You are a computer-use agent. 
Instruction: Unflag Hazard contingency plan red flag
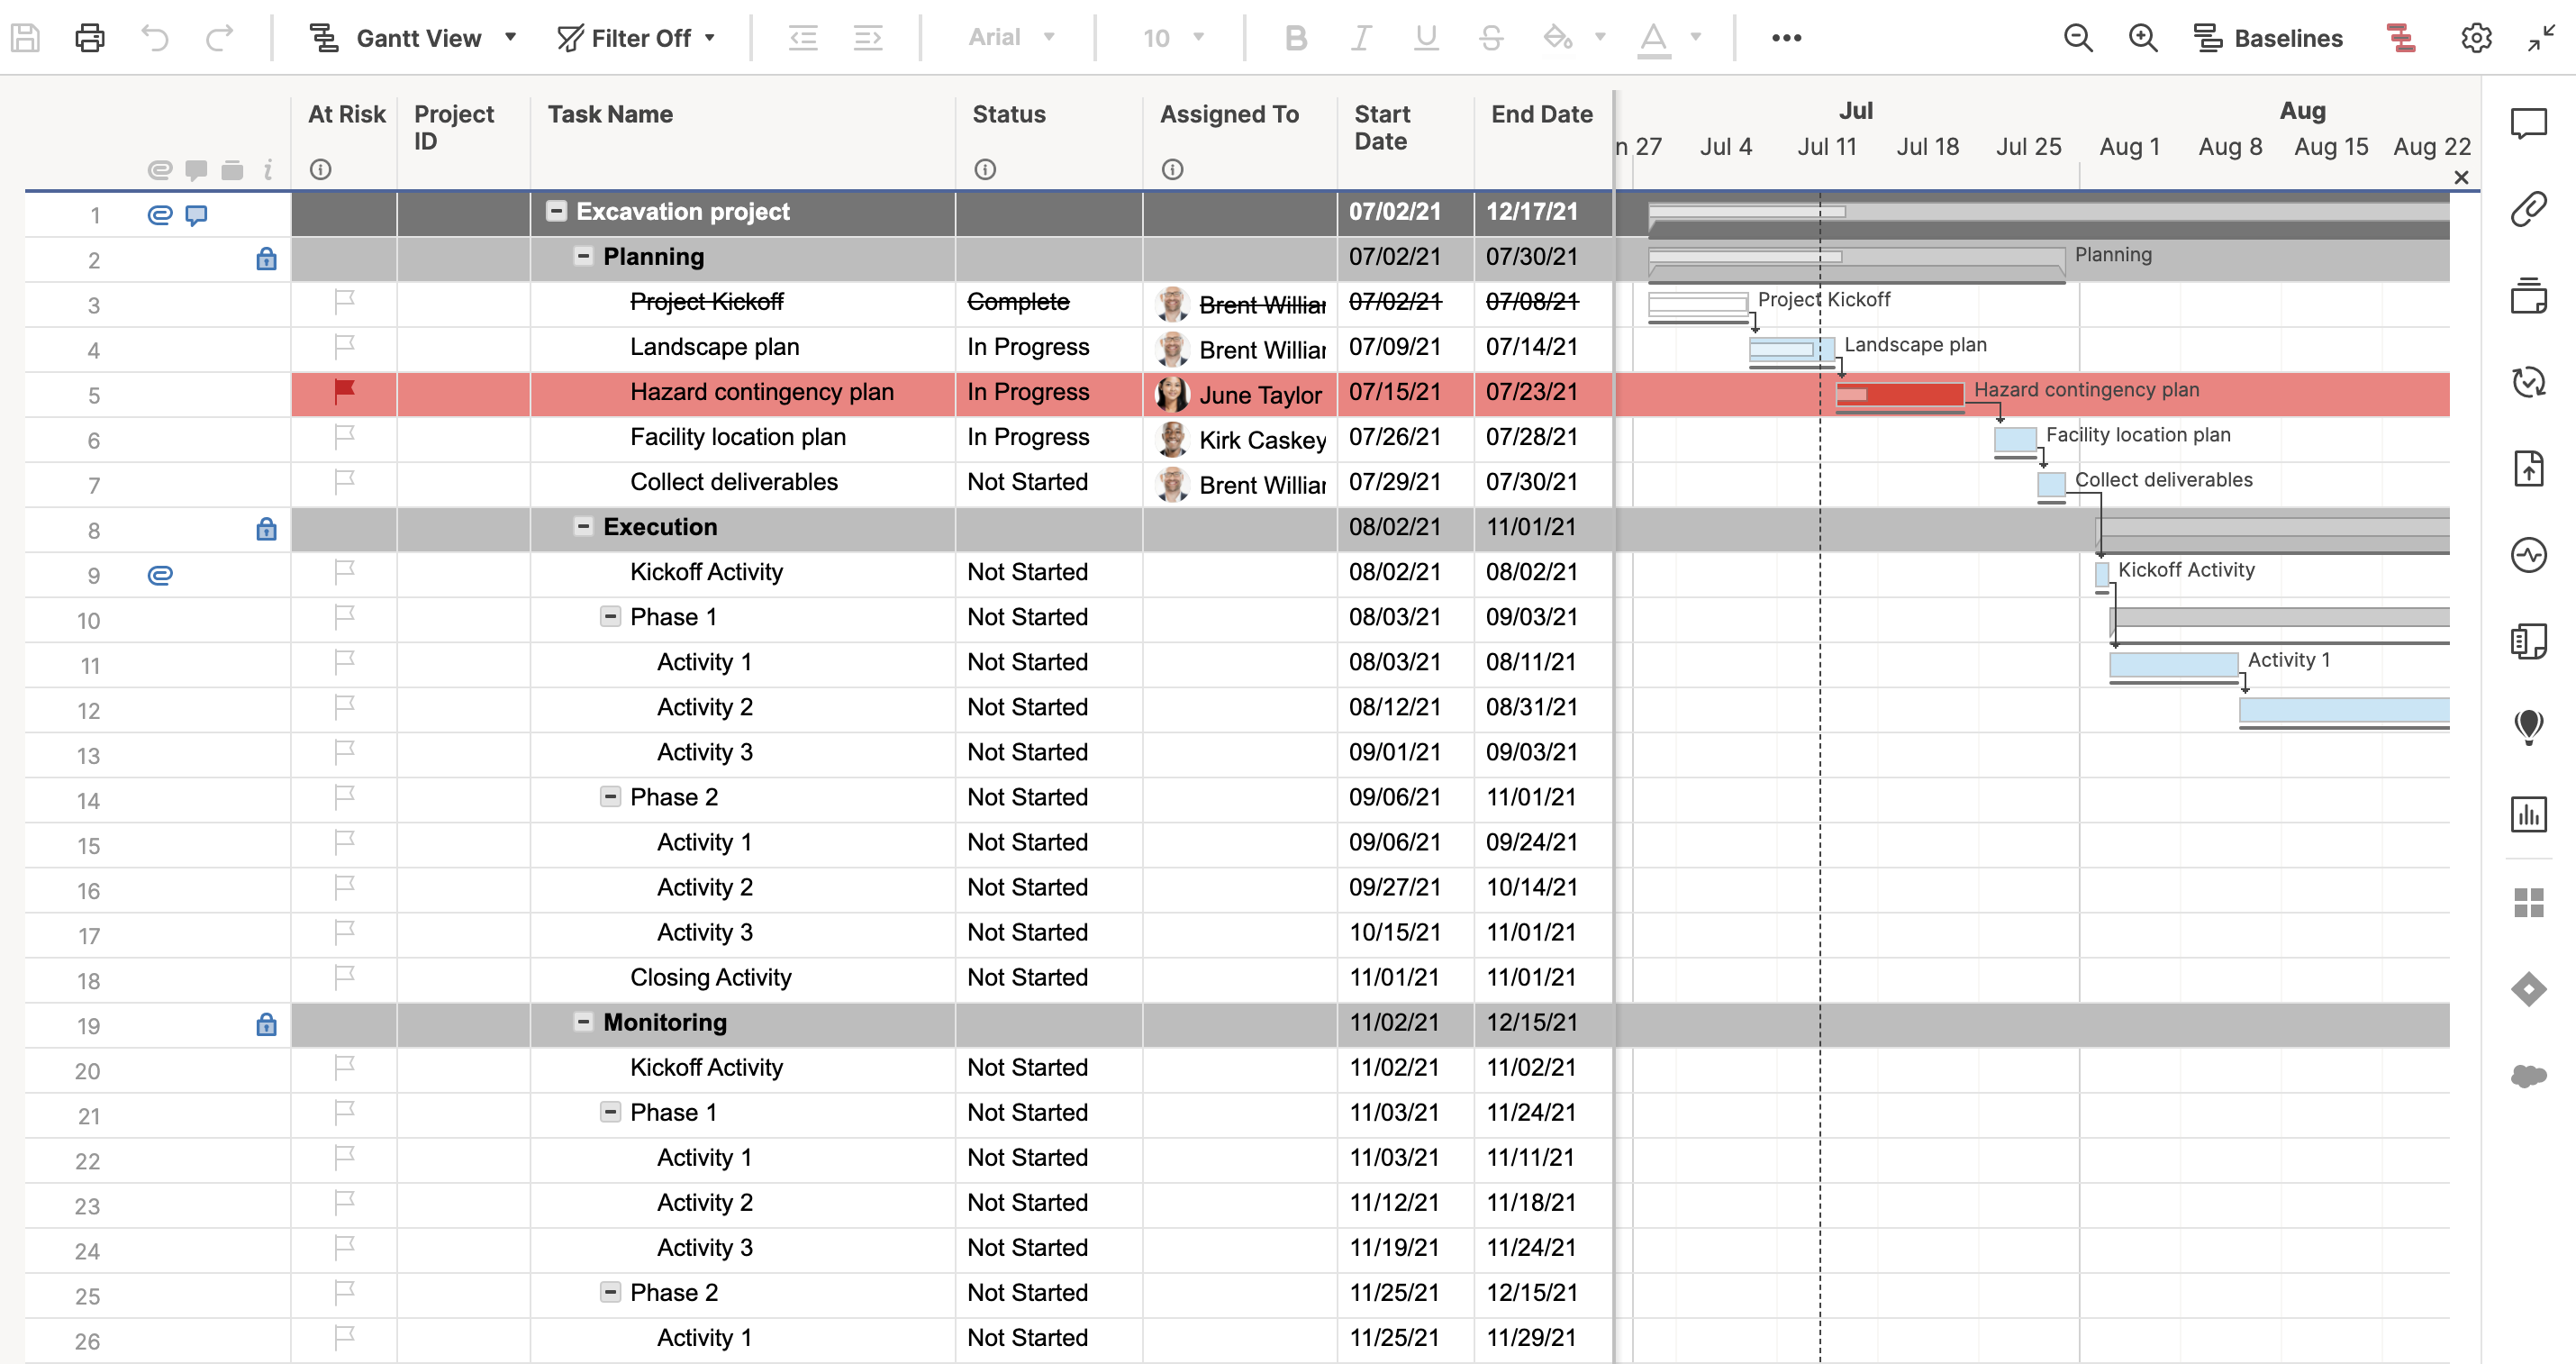coord(344,392)
